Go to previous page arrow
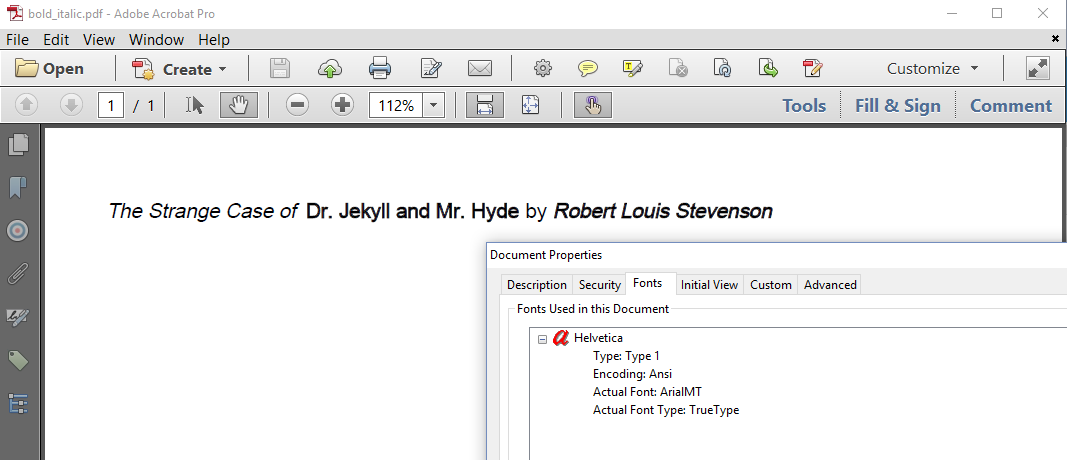The width and height of the screenshot is (1067, 460). [27, 105]
